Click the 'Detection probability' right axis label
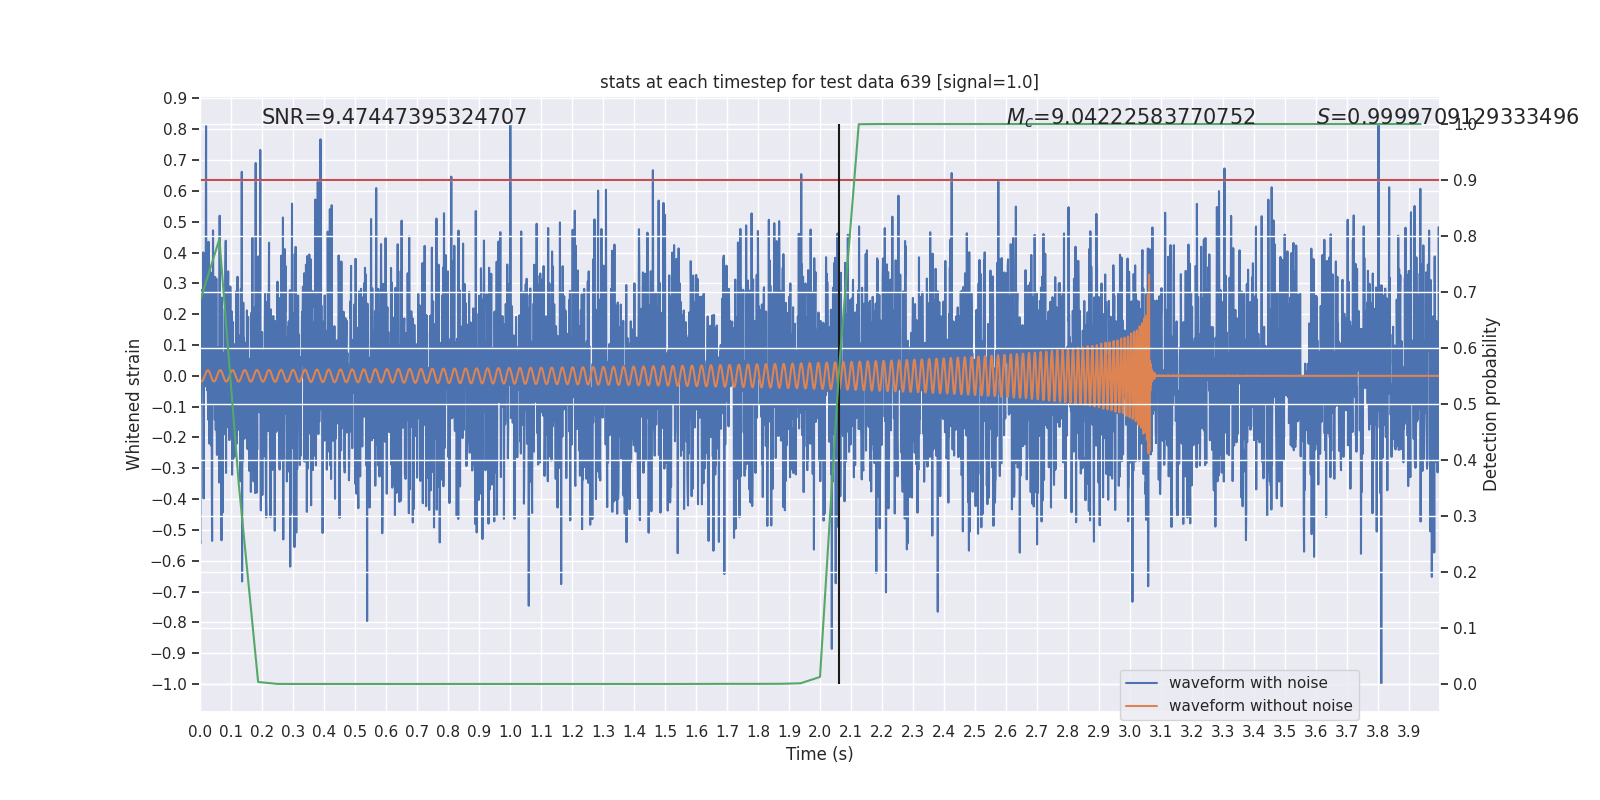This screenshot has height=800, width=1600. (x=1491, y=404)
